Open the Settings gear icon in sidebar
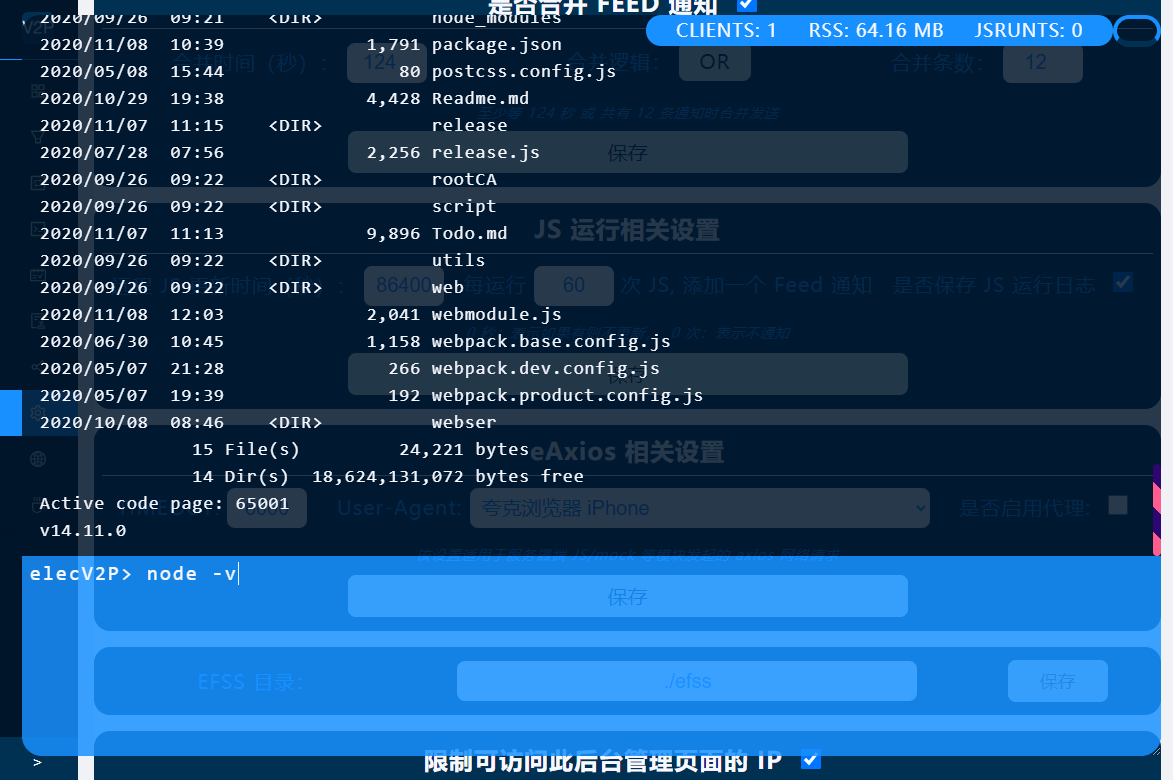Viewport: 1173px width, 780px height. point(37,412)
